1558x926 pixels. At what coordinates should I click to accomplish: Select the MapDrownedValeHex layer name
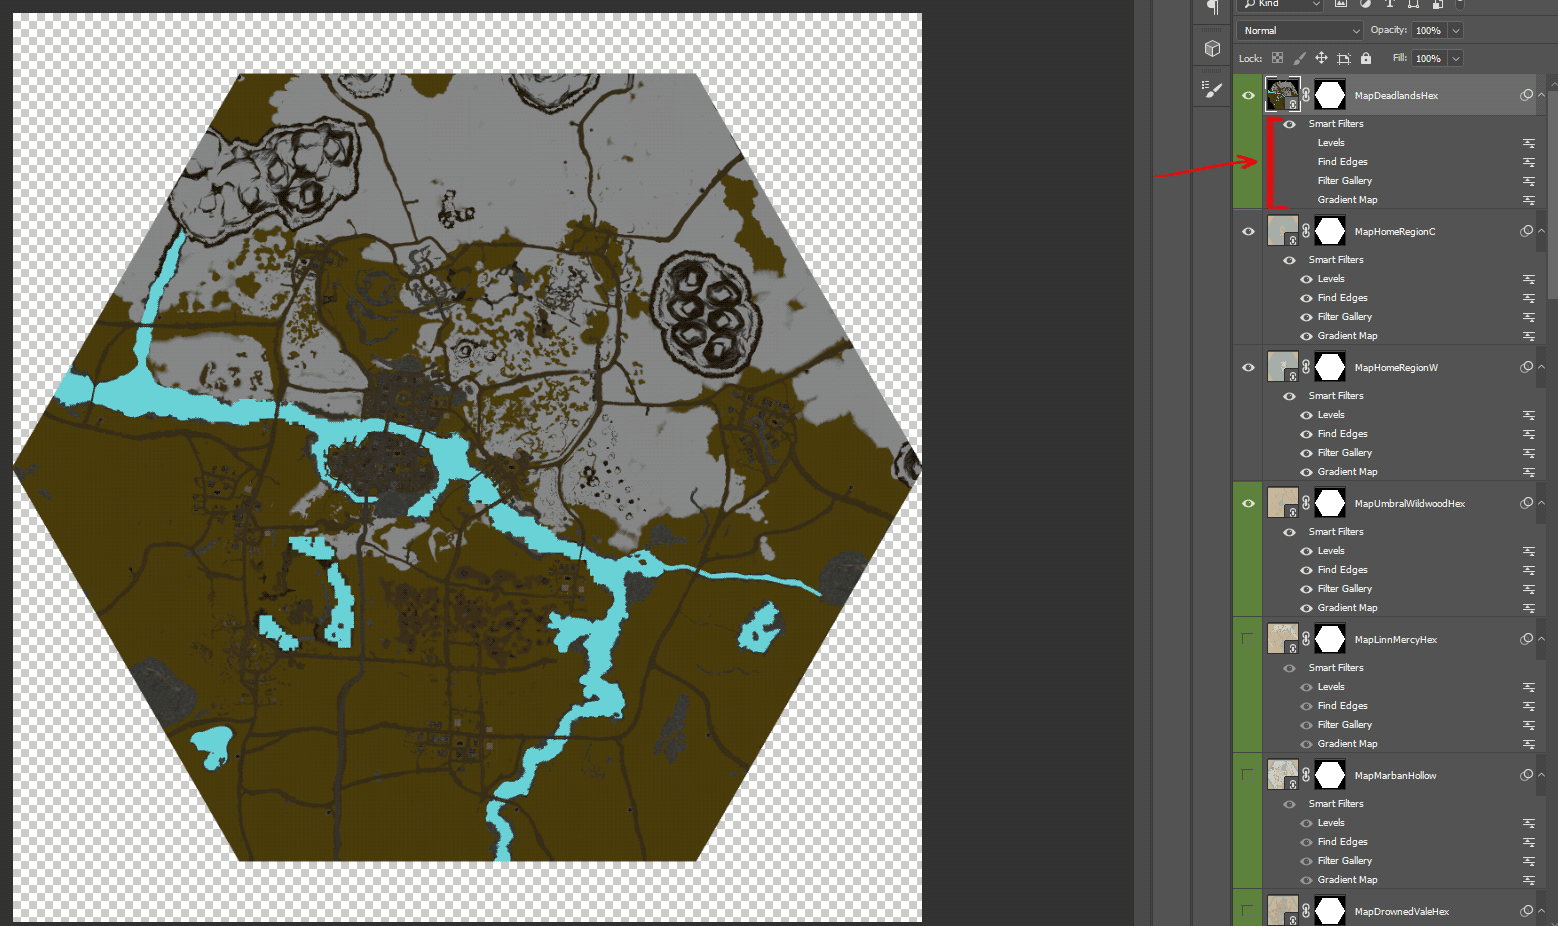click(x=1401, y=912)
